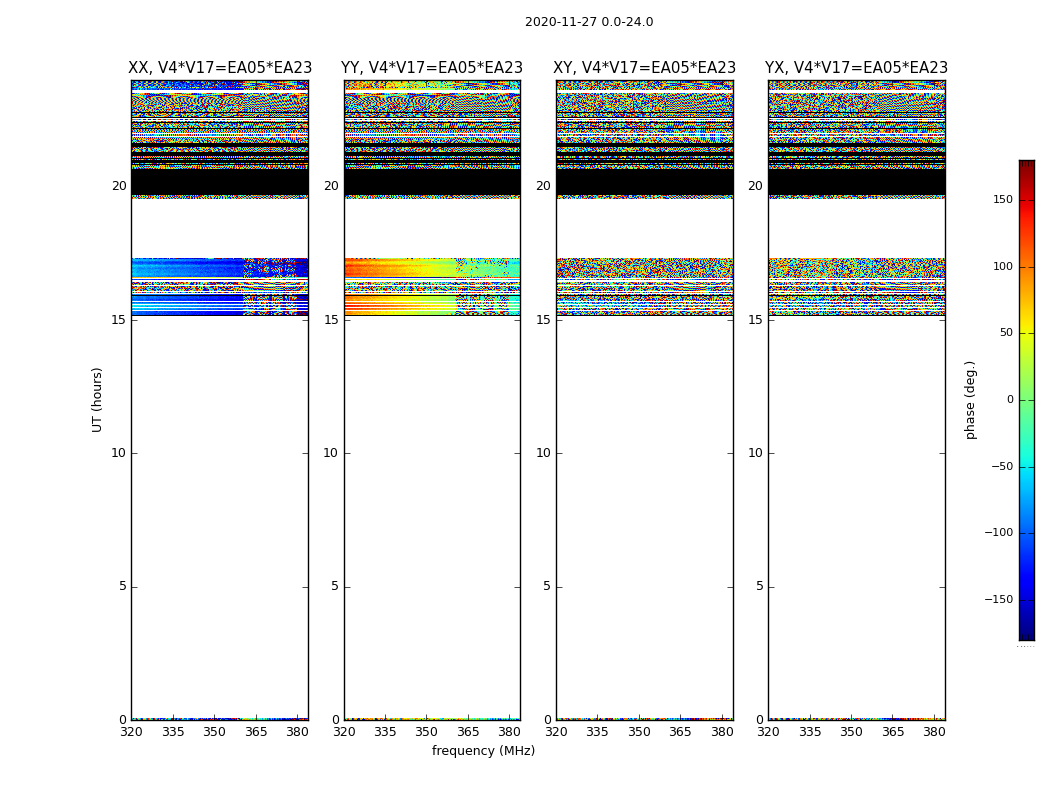Select the "YY, V4*V17=EA05*EA23" panel title

point(432,68)
